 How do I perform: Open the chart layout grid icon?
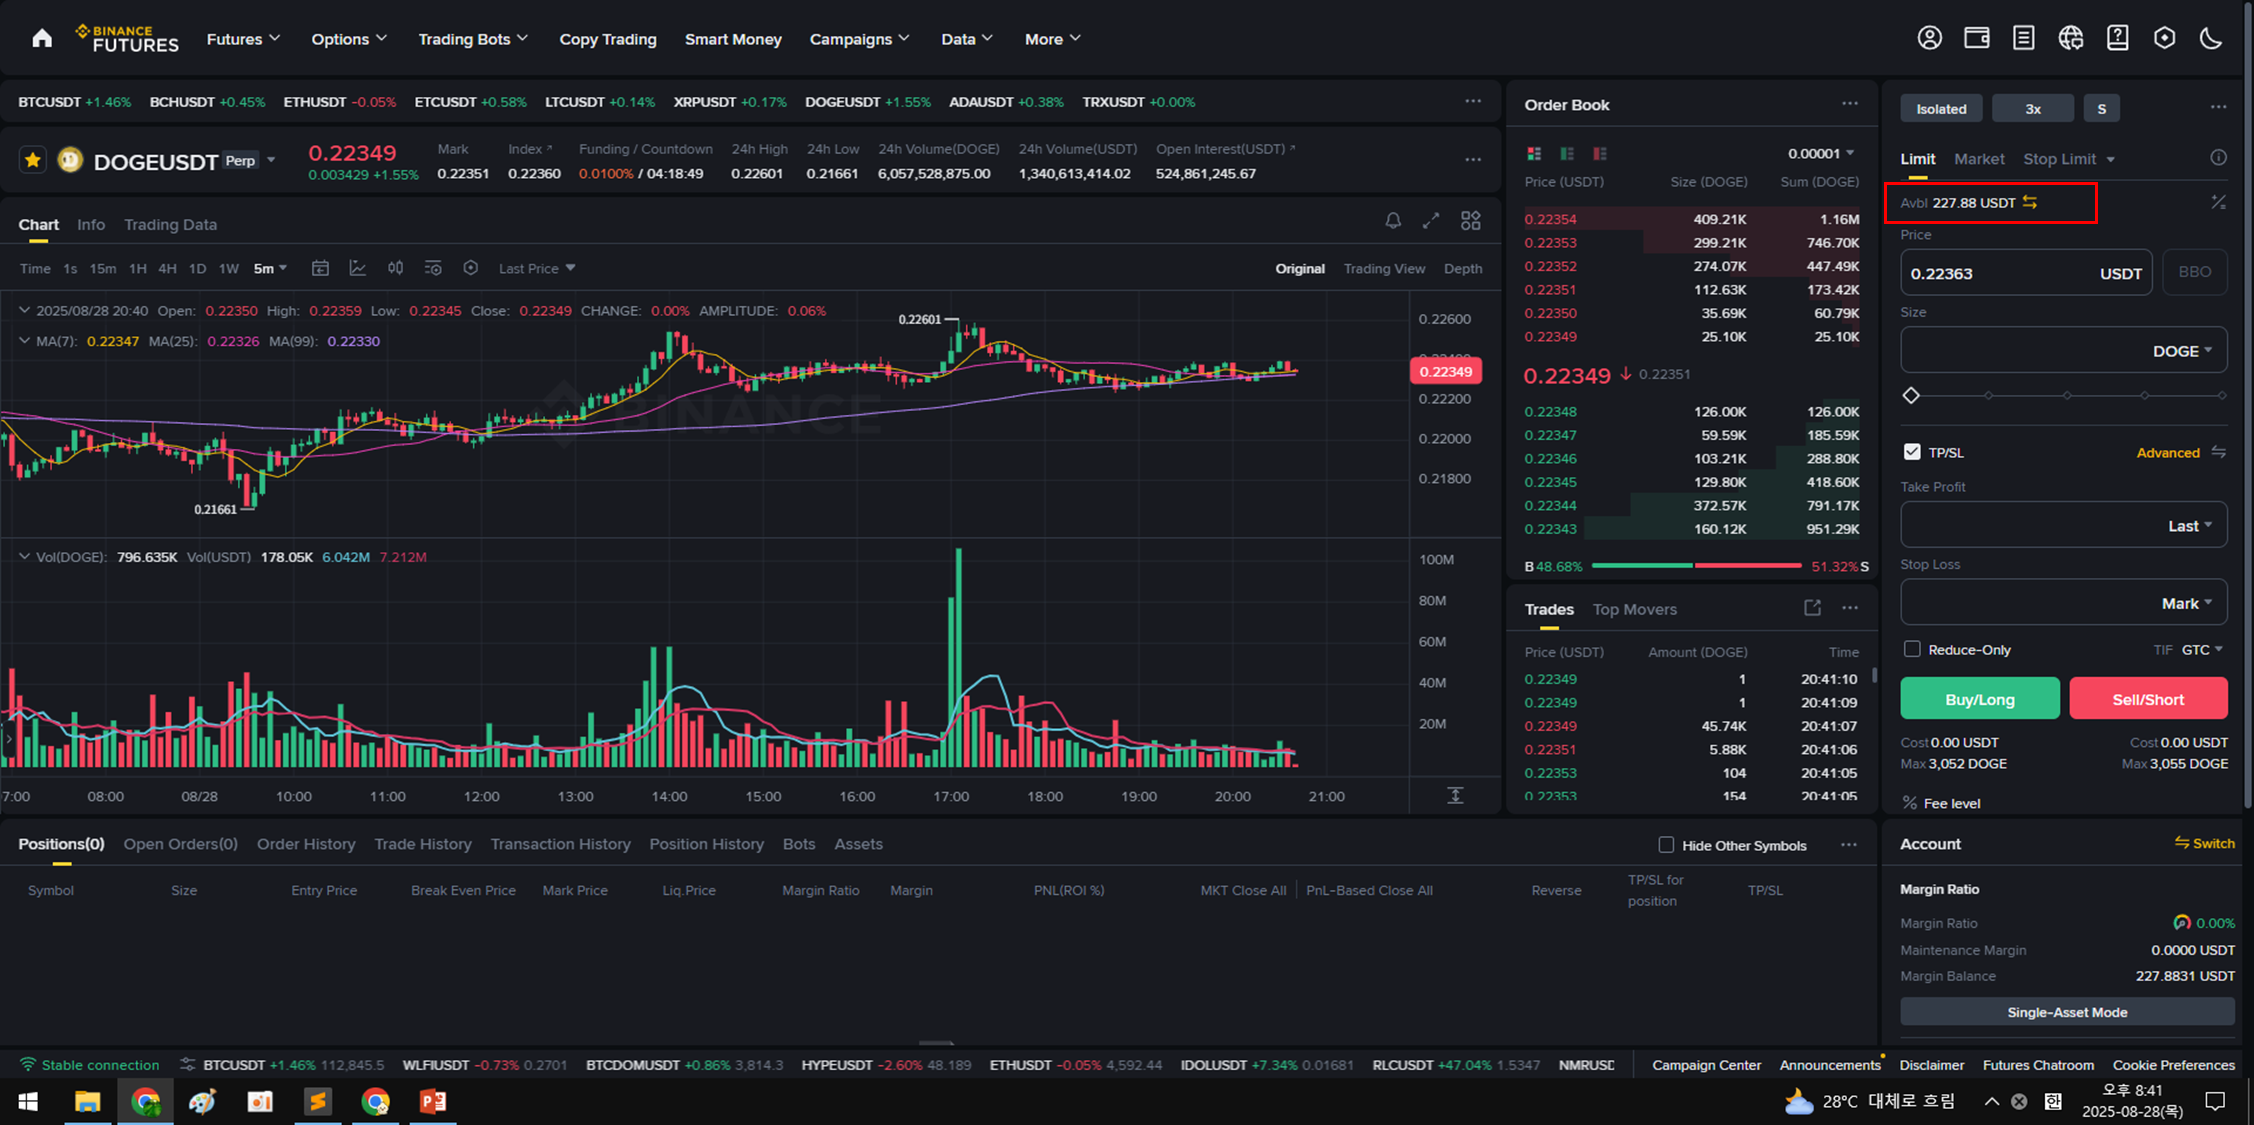pyautogui.click(x=1470, y=221)
